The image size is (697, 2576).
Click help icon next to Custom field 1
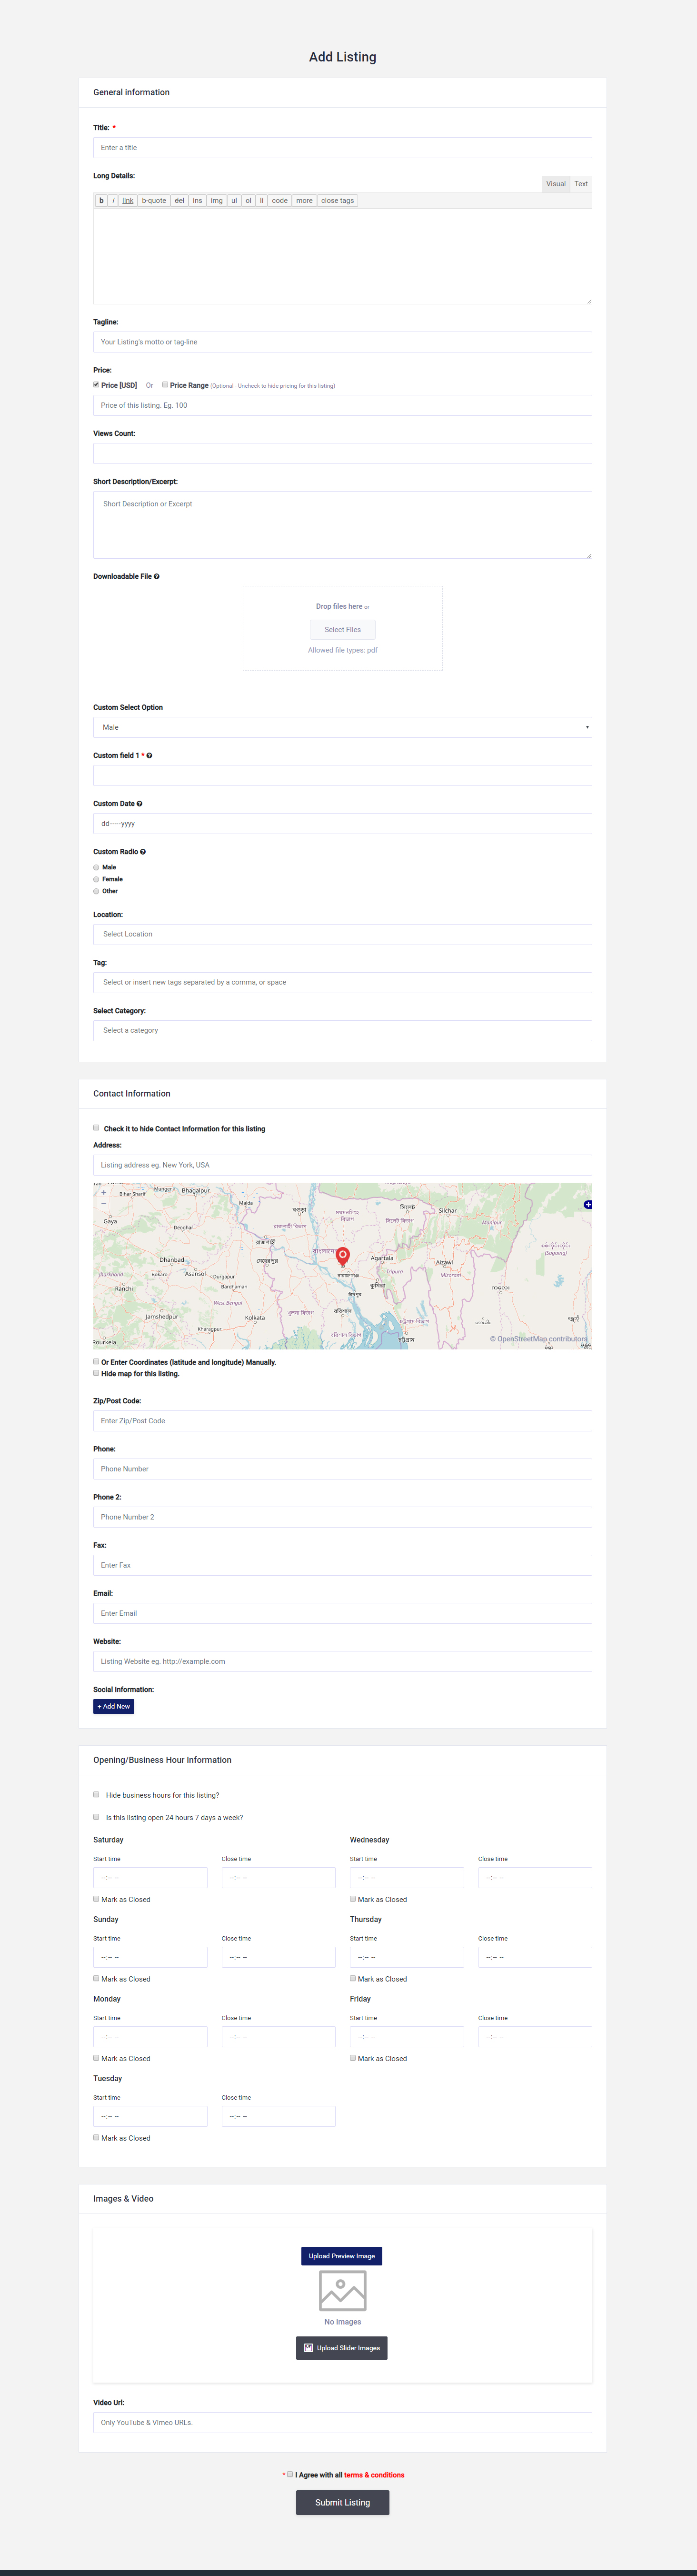coord(149,756)
